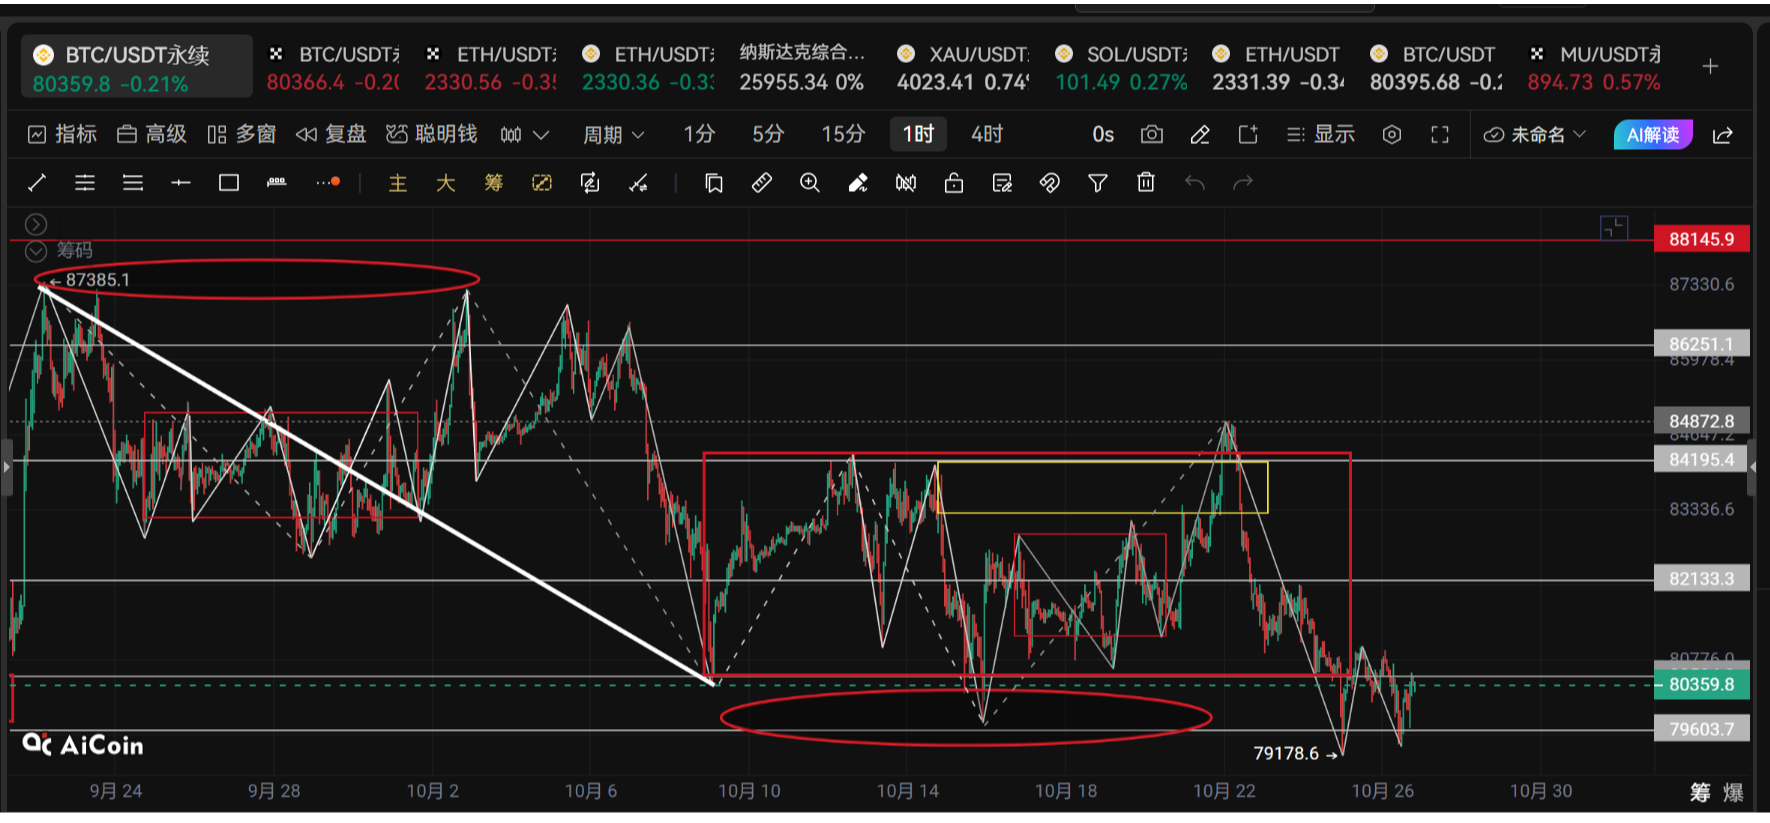The height and width of the screenshot is (823, 1770).
Task: Toggle drawings visibility eye-link icon
Action: [1050, 182]
